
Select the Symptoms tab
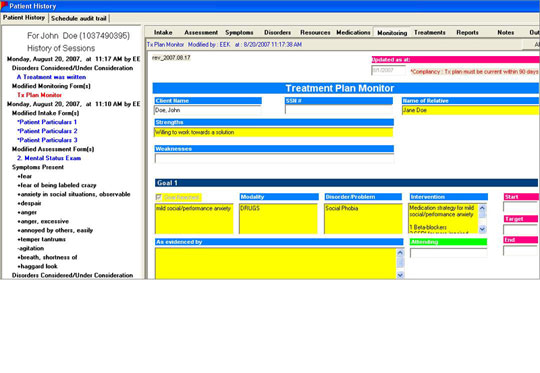pyautogui.click(x=239, y=32)
